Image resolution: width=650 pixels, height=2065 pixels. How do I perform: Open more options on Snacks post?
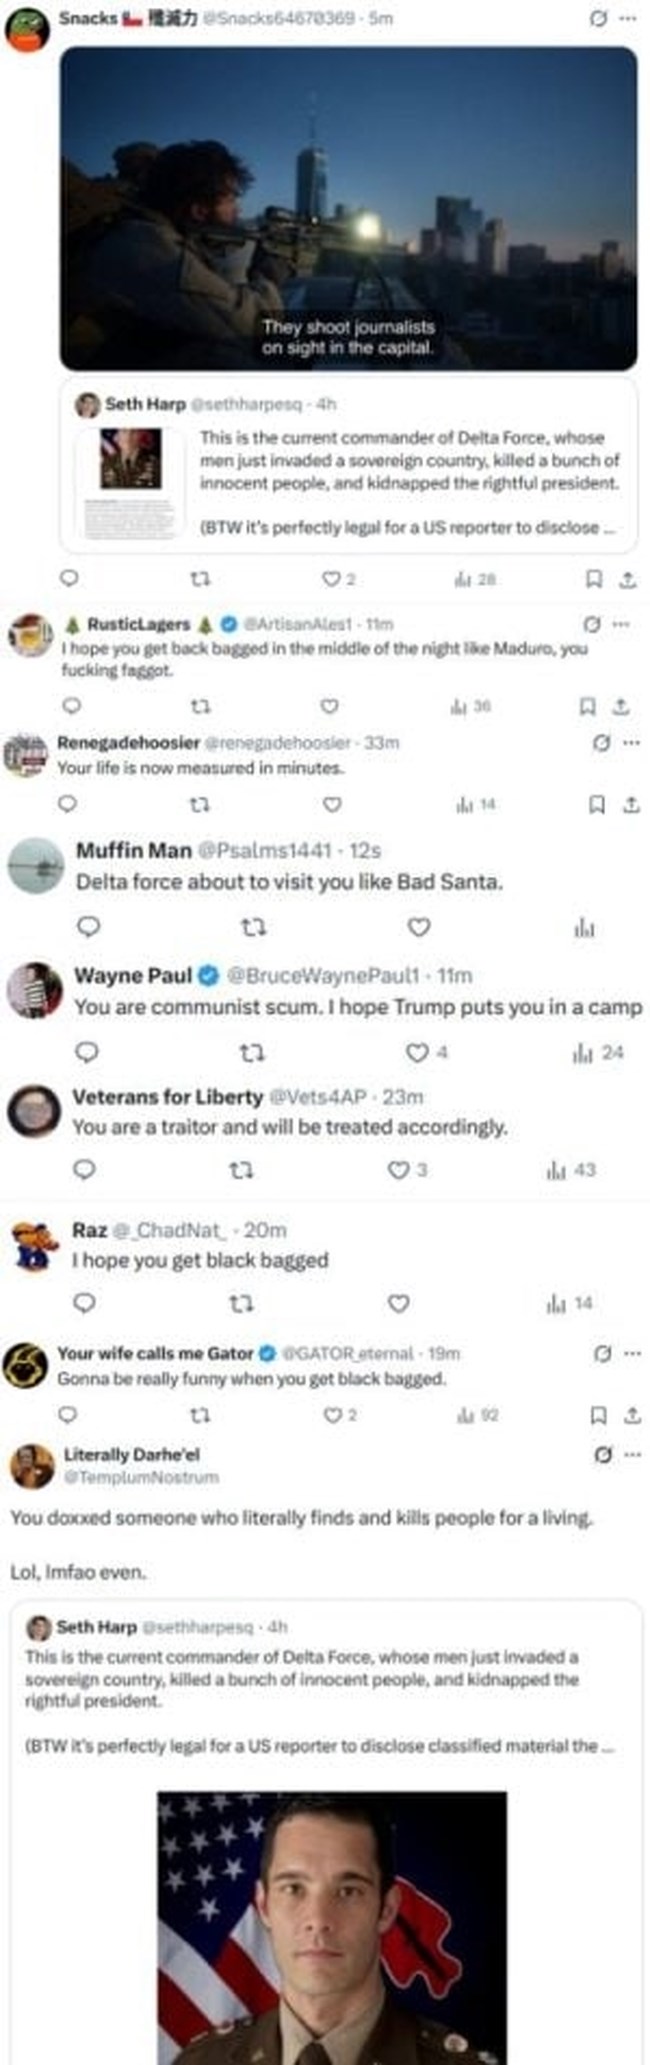[628, 18]
